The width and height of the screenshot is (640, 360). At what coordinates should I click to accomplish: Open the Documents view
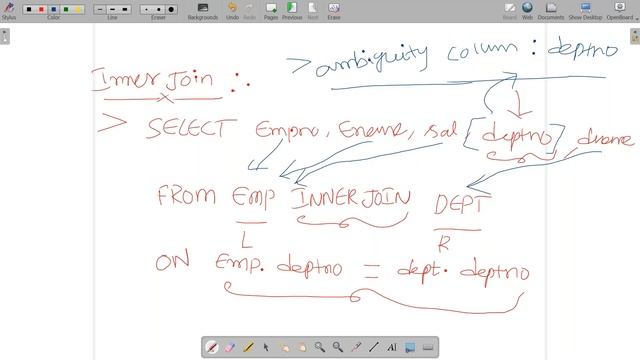pos(551,11)
